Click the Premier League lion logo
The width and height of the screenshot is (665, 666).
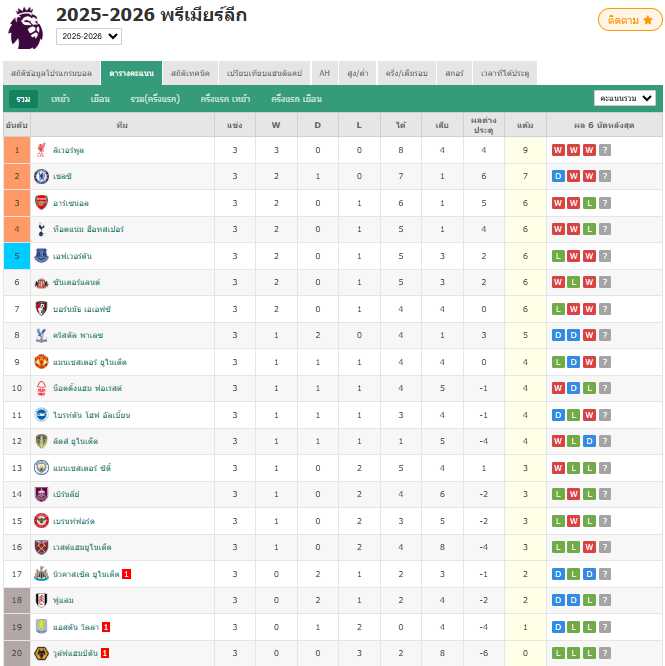coord(26,28)
